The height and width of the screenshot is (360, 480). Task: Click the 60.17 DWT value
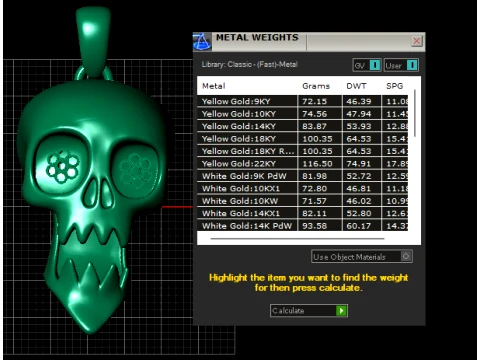(x=358, y=226)
